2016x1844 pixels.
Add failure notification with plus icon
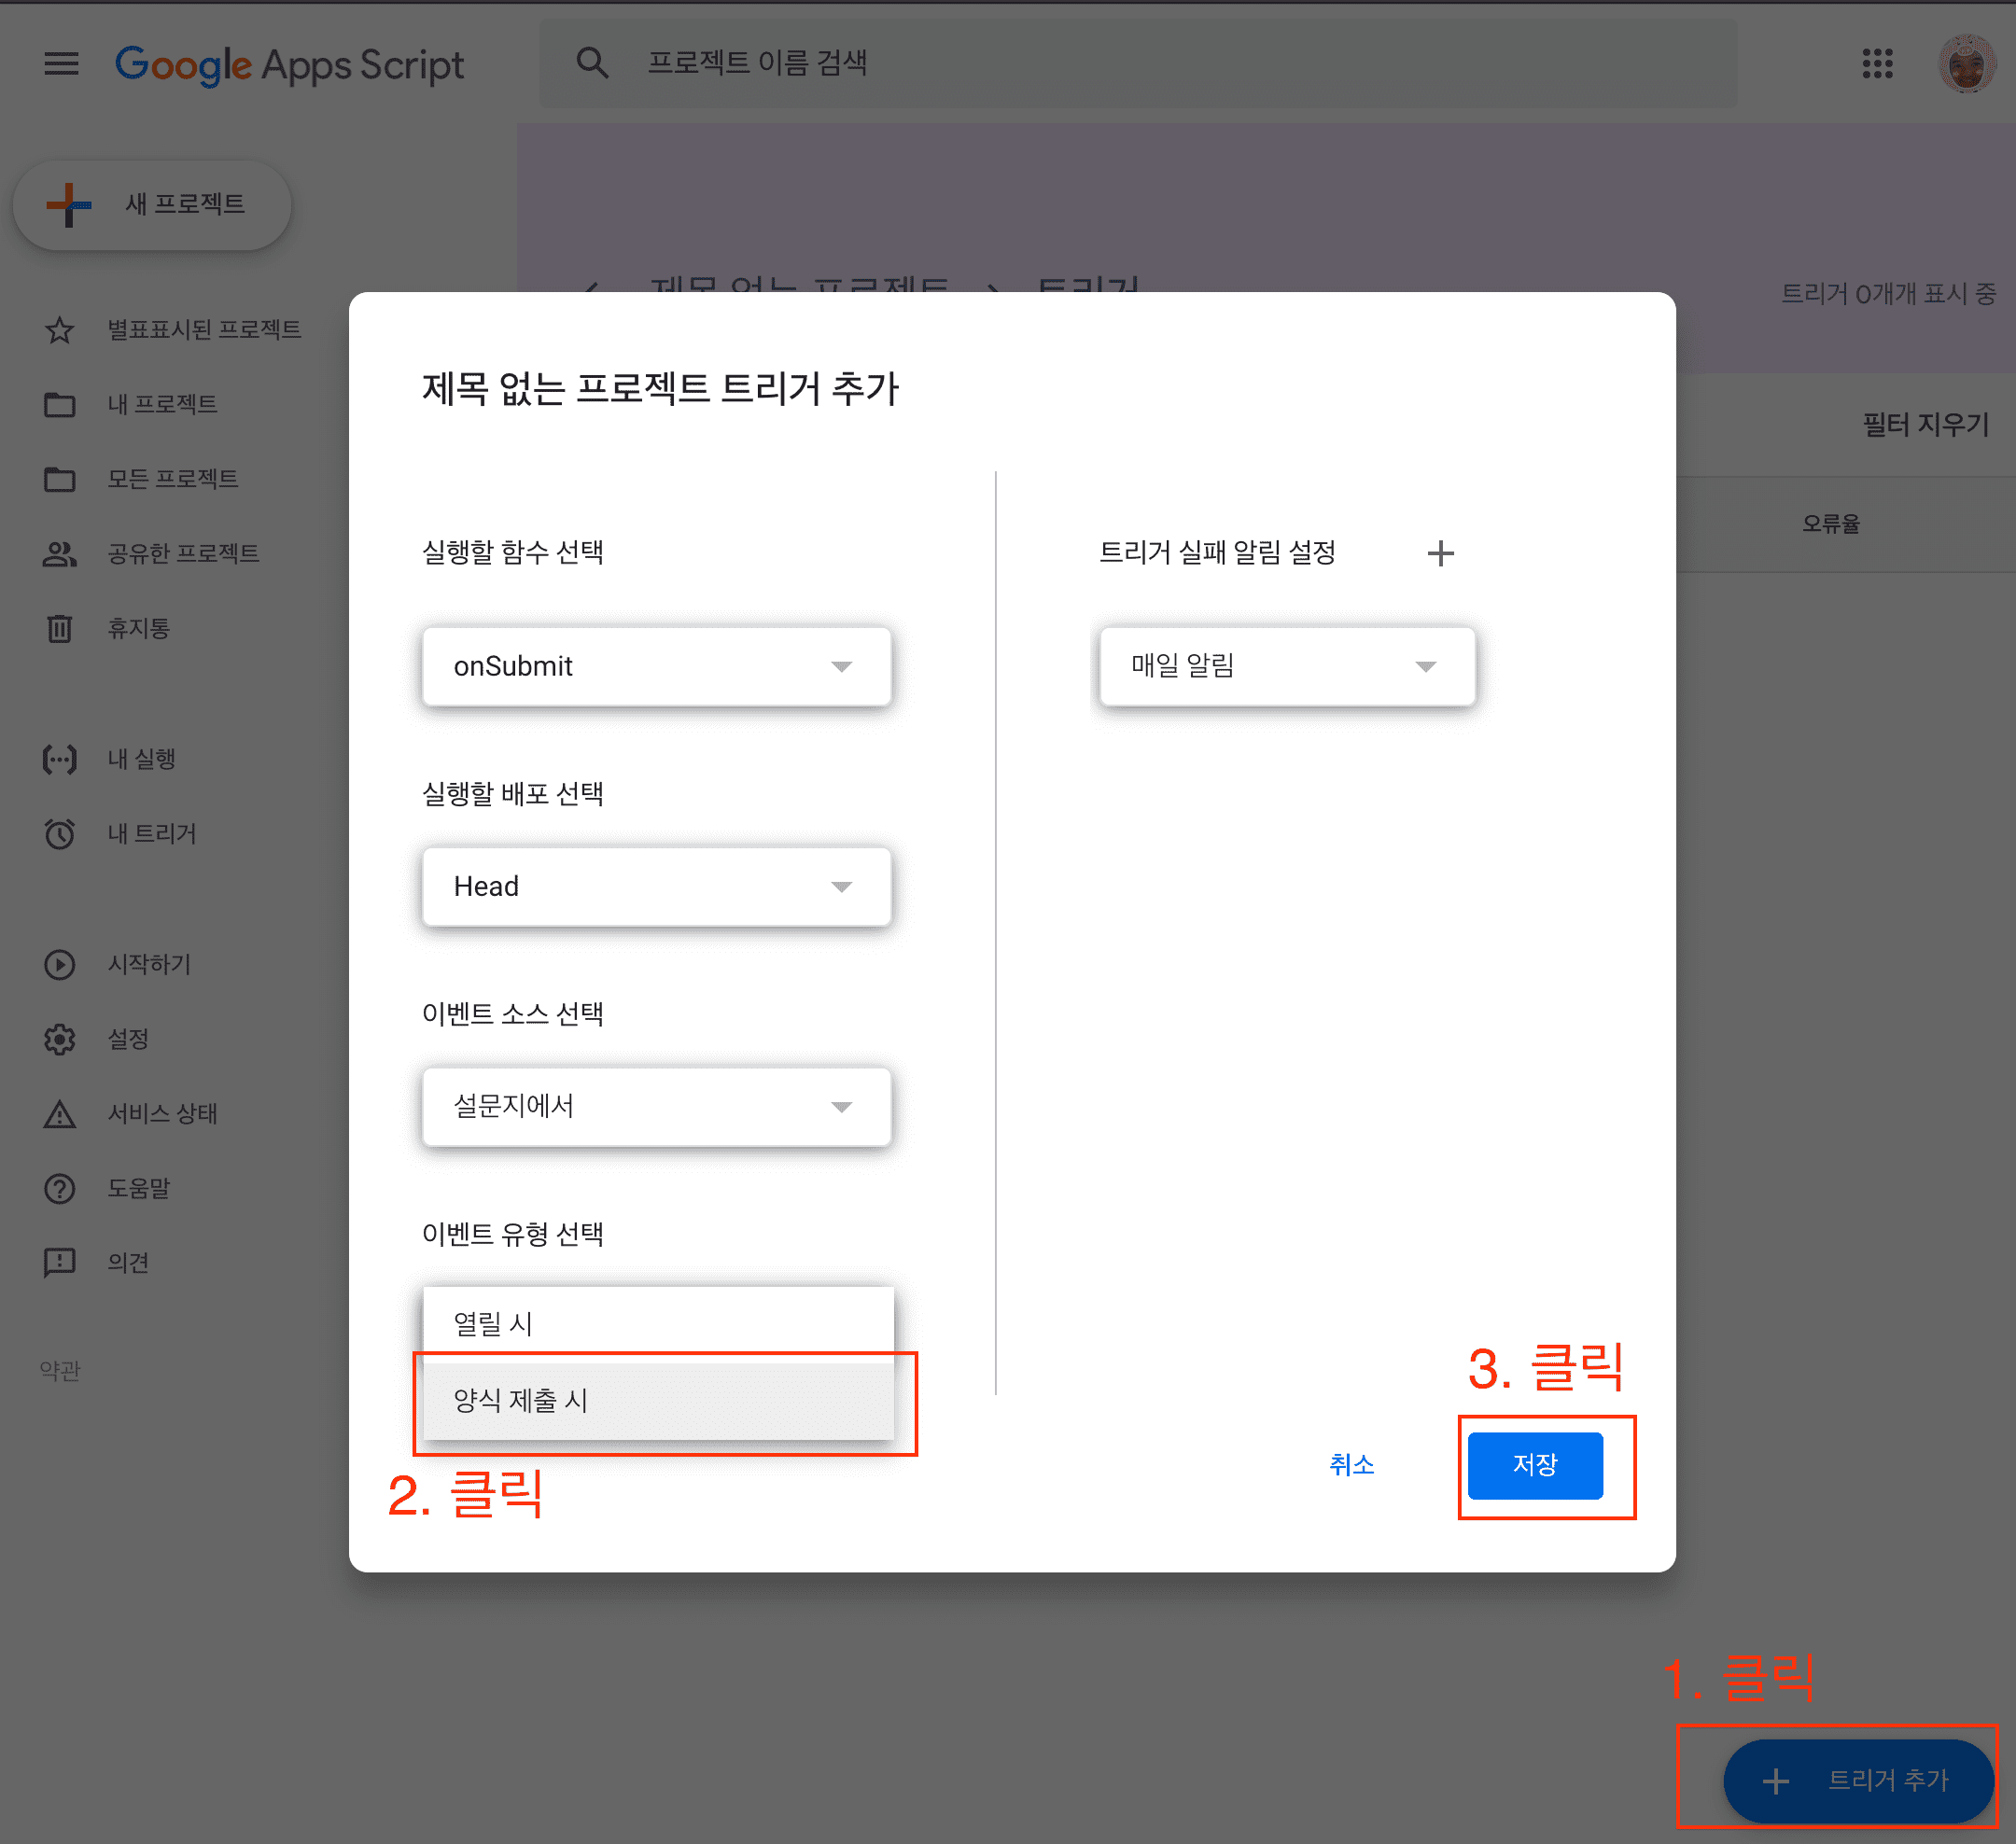(1440, 553)
